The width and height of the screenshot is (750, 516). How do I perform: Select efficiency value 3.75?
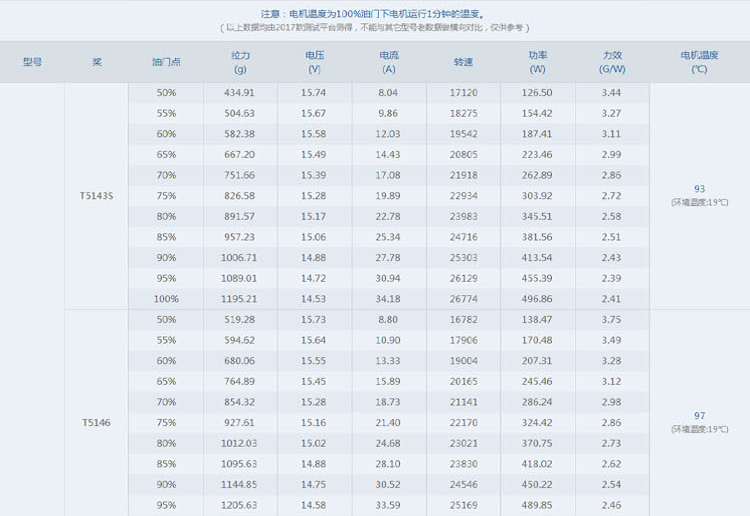tap(611, 319)
